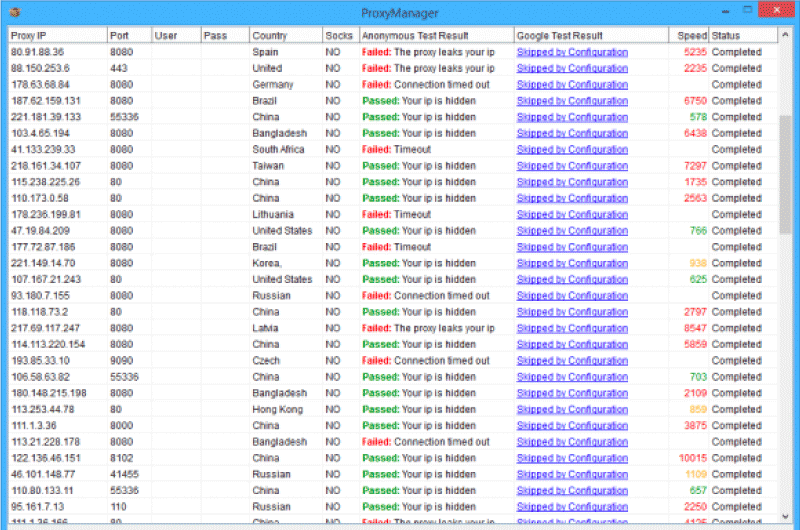Select proxy IP 111.1.3.36
The height and width of the screenshot is (530, 800).
[34, 425]
